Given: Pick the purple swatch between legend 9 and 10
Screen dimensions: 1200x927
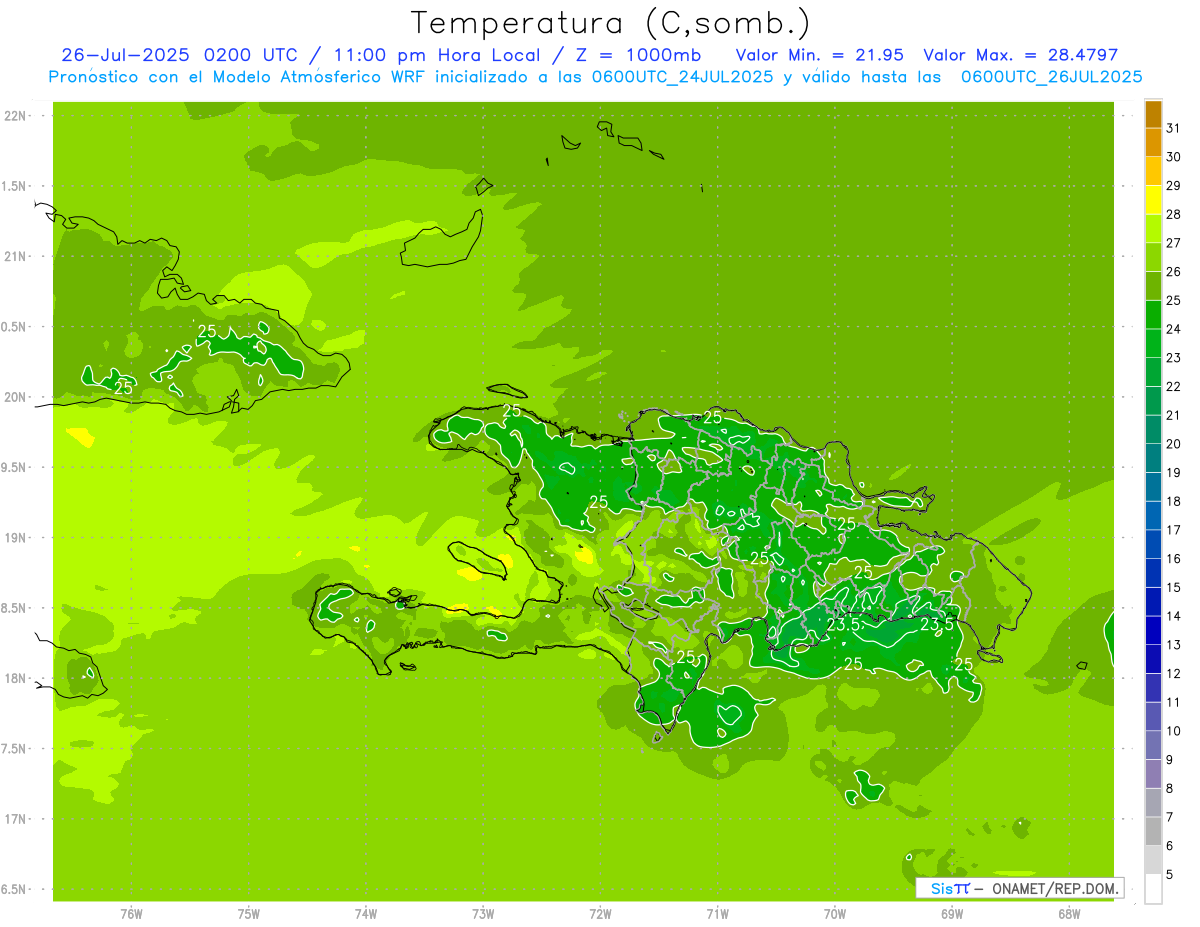Looking at the screenshot, I should point(1153,746).
